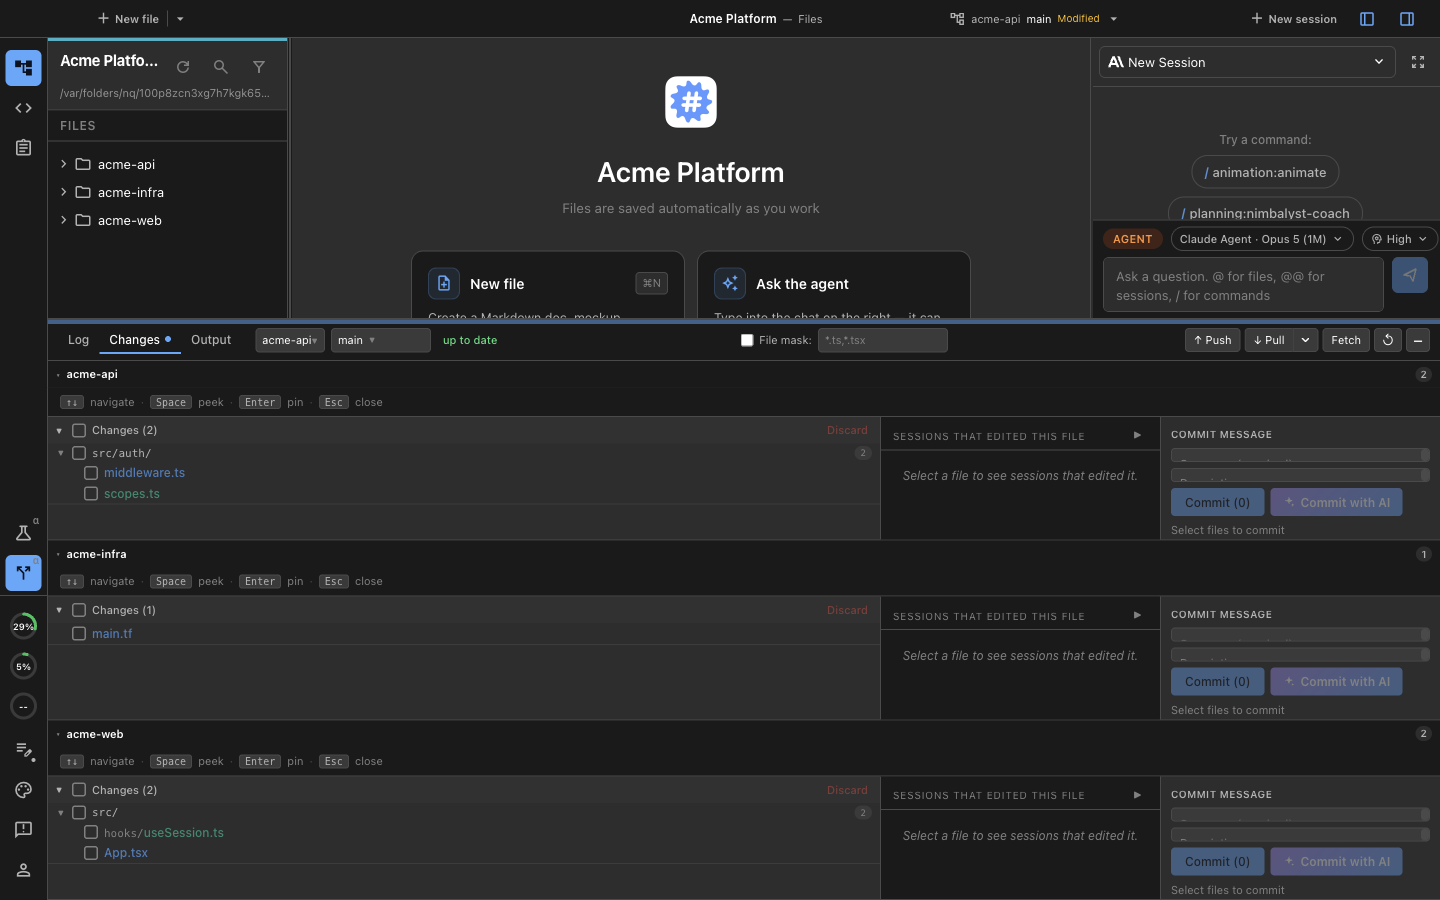Check the src/auth/ folder checkbox

(79, 453)
